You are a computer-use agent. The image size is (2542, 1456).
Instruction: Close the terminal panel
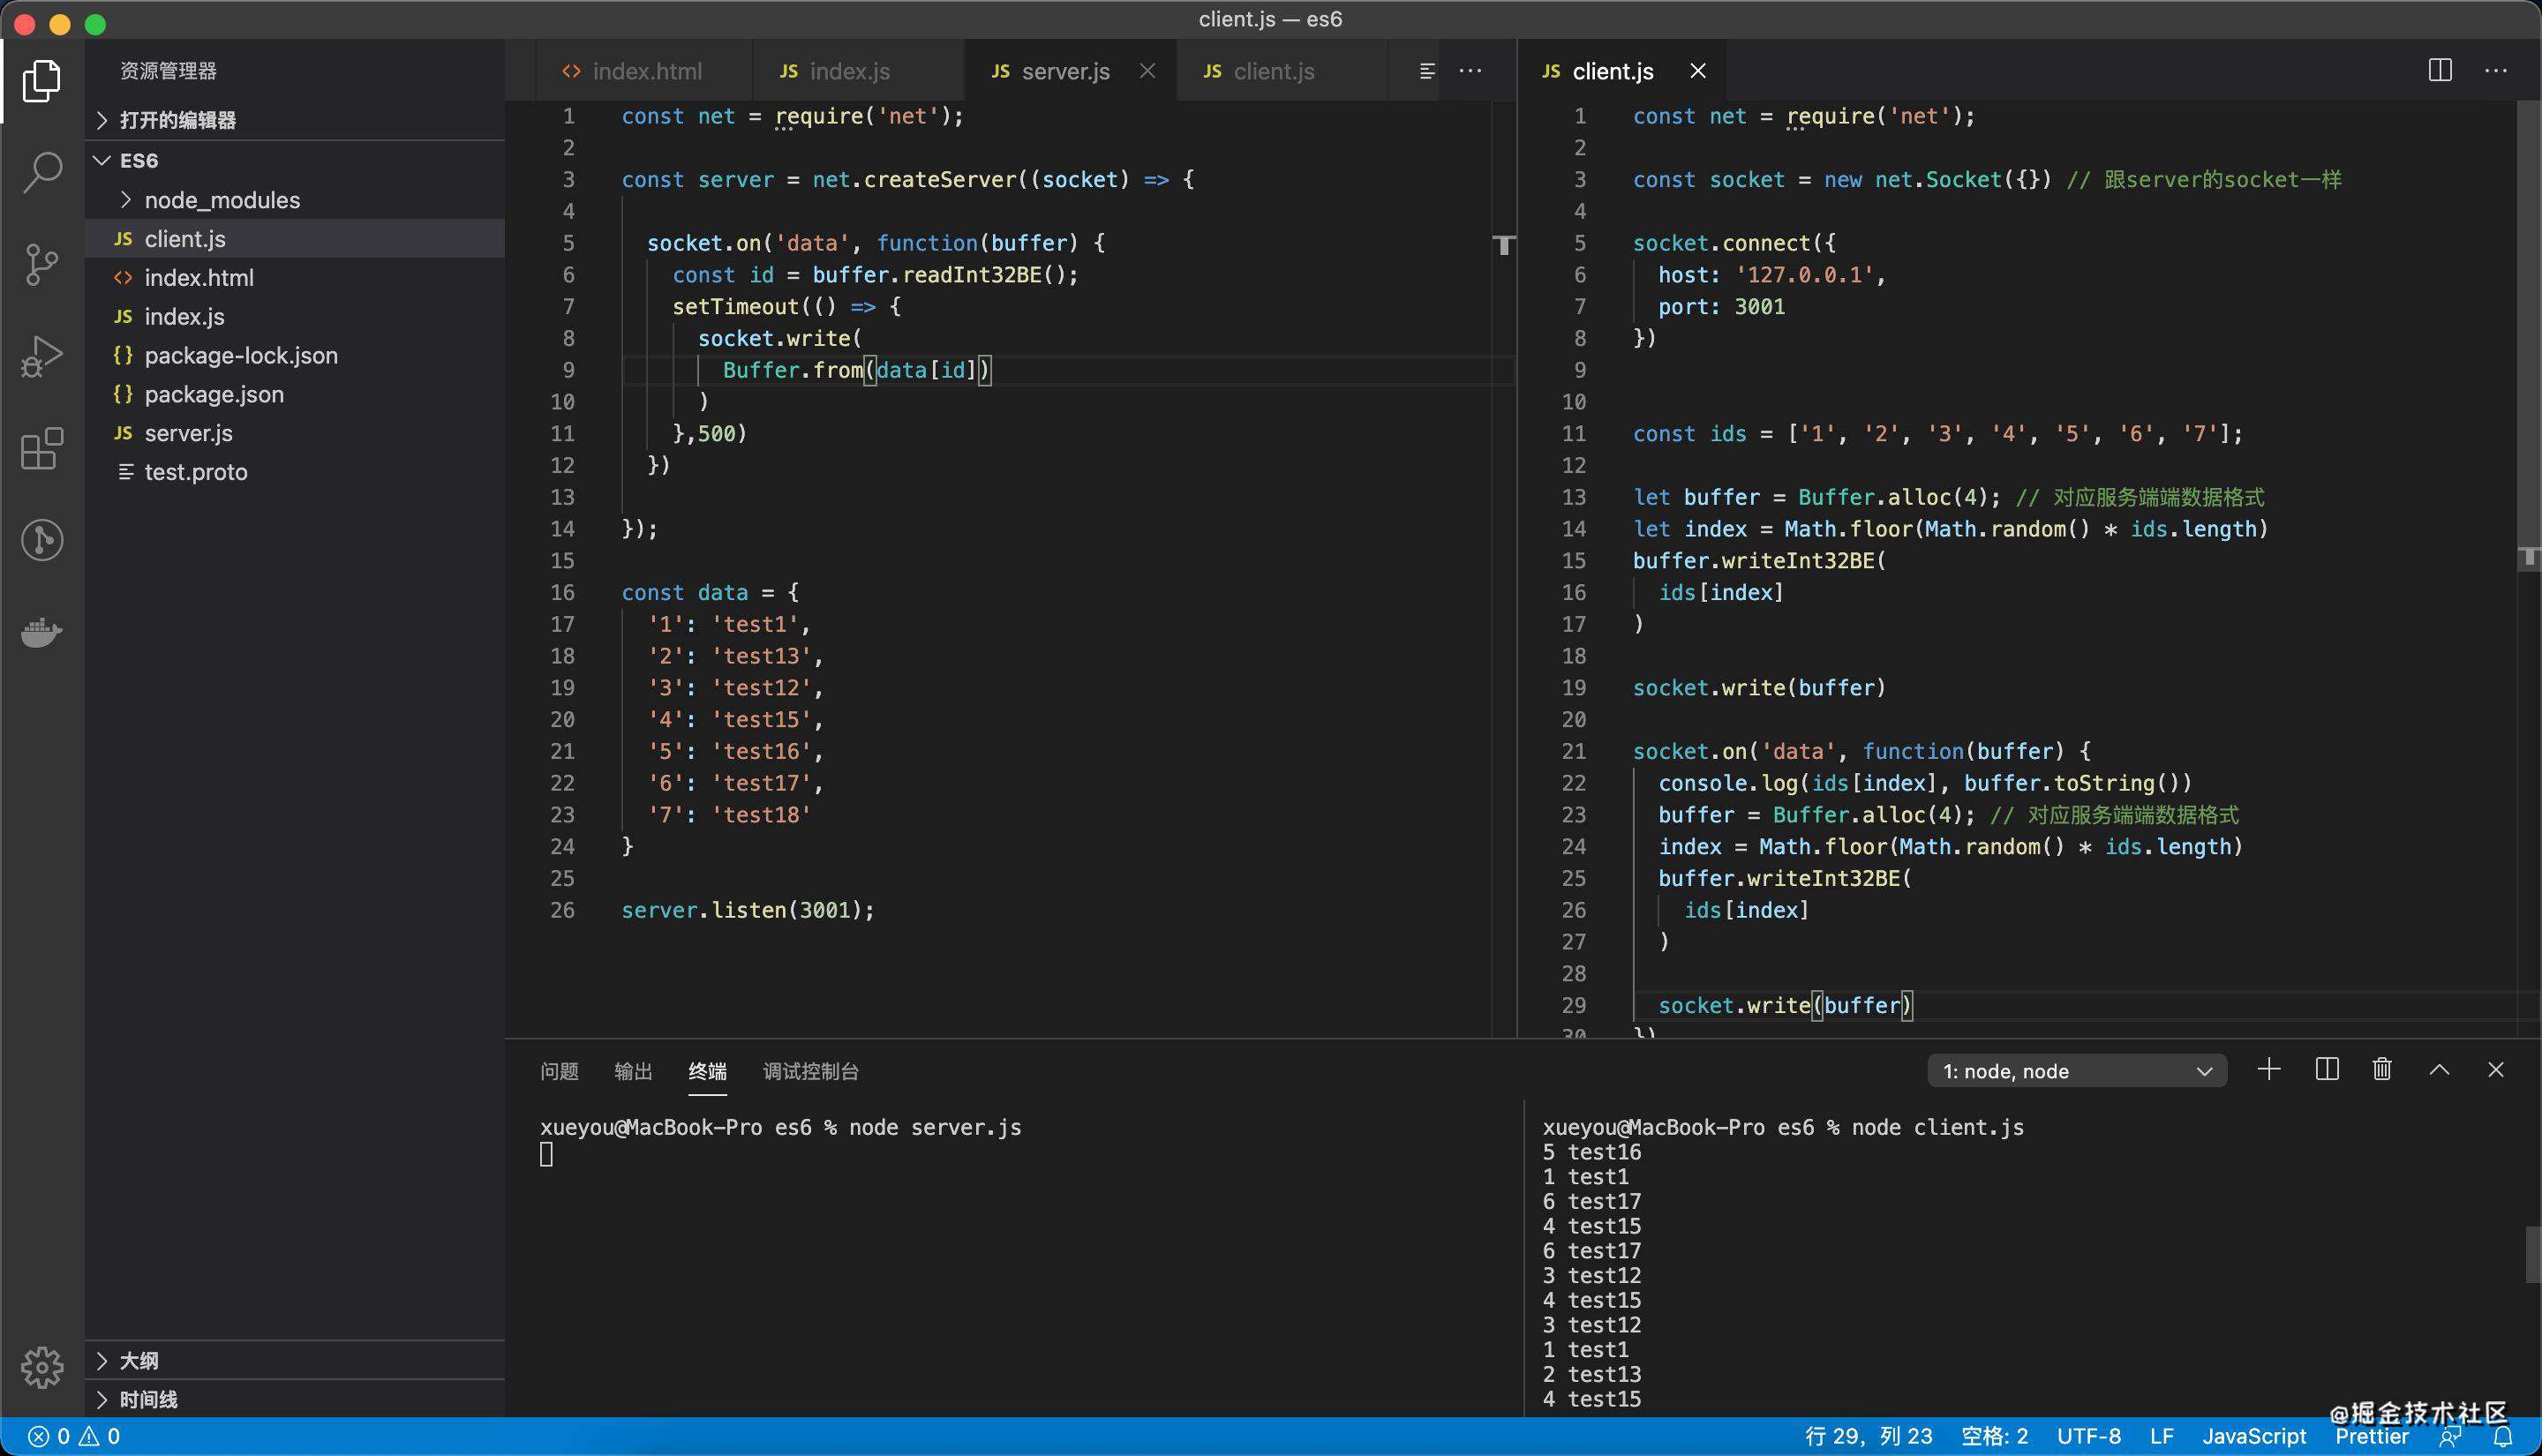coord(2496,1069)
